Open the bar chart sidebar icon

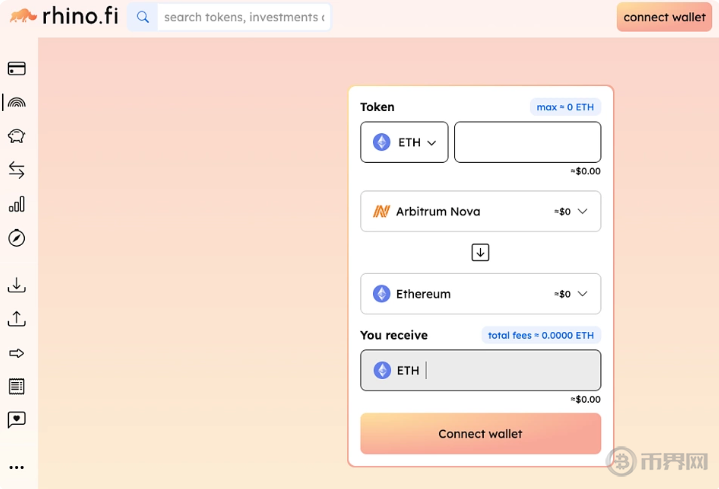pos(16,204)
